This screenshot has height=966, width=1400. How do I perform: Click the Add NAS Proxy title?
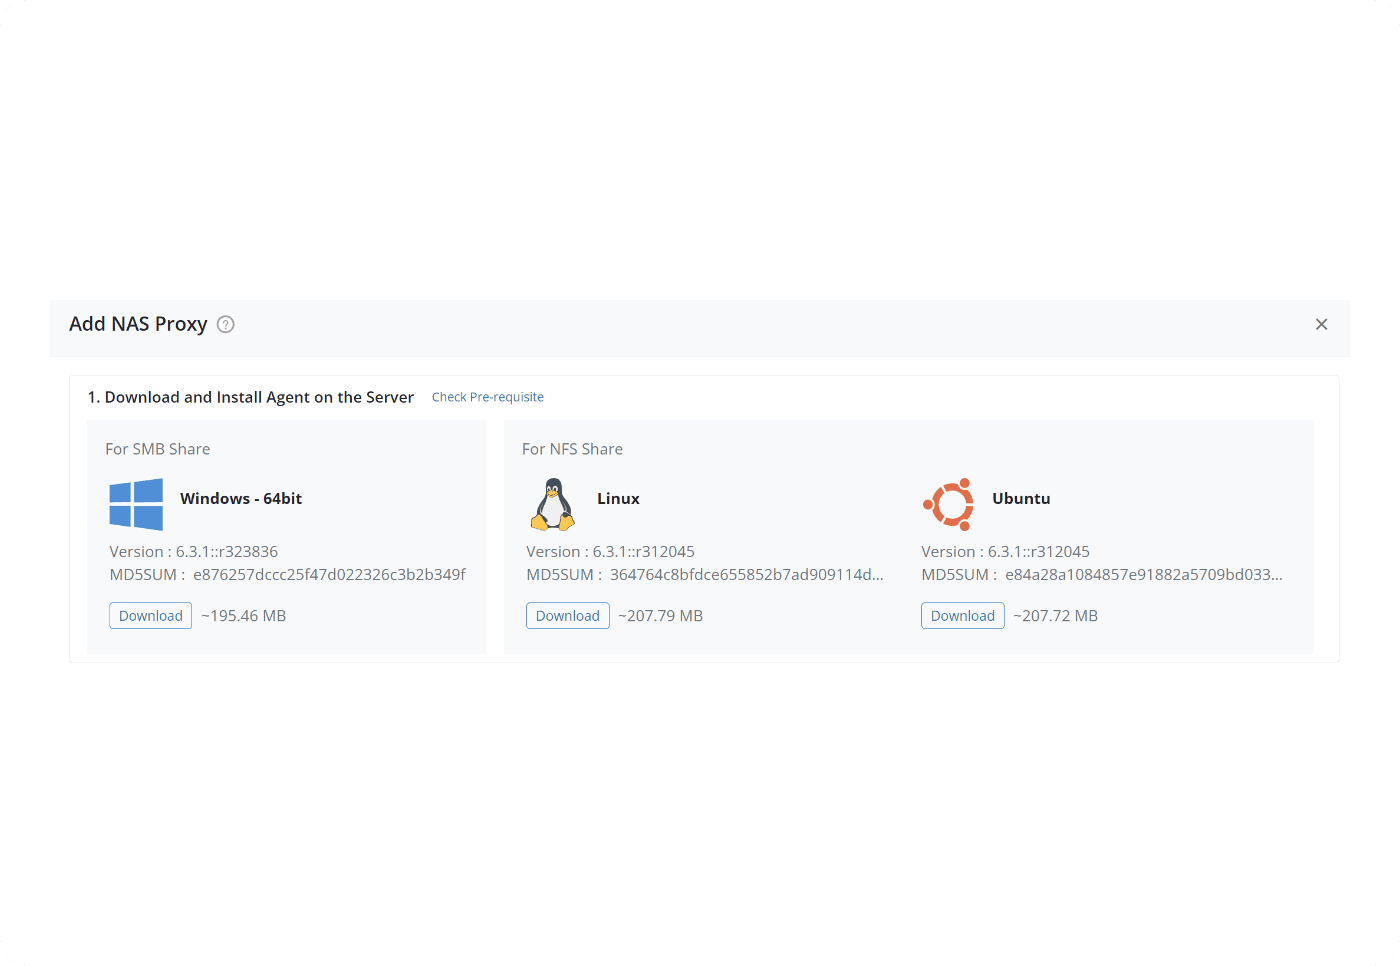pyautogui.click(x=138, y=324)
